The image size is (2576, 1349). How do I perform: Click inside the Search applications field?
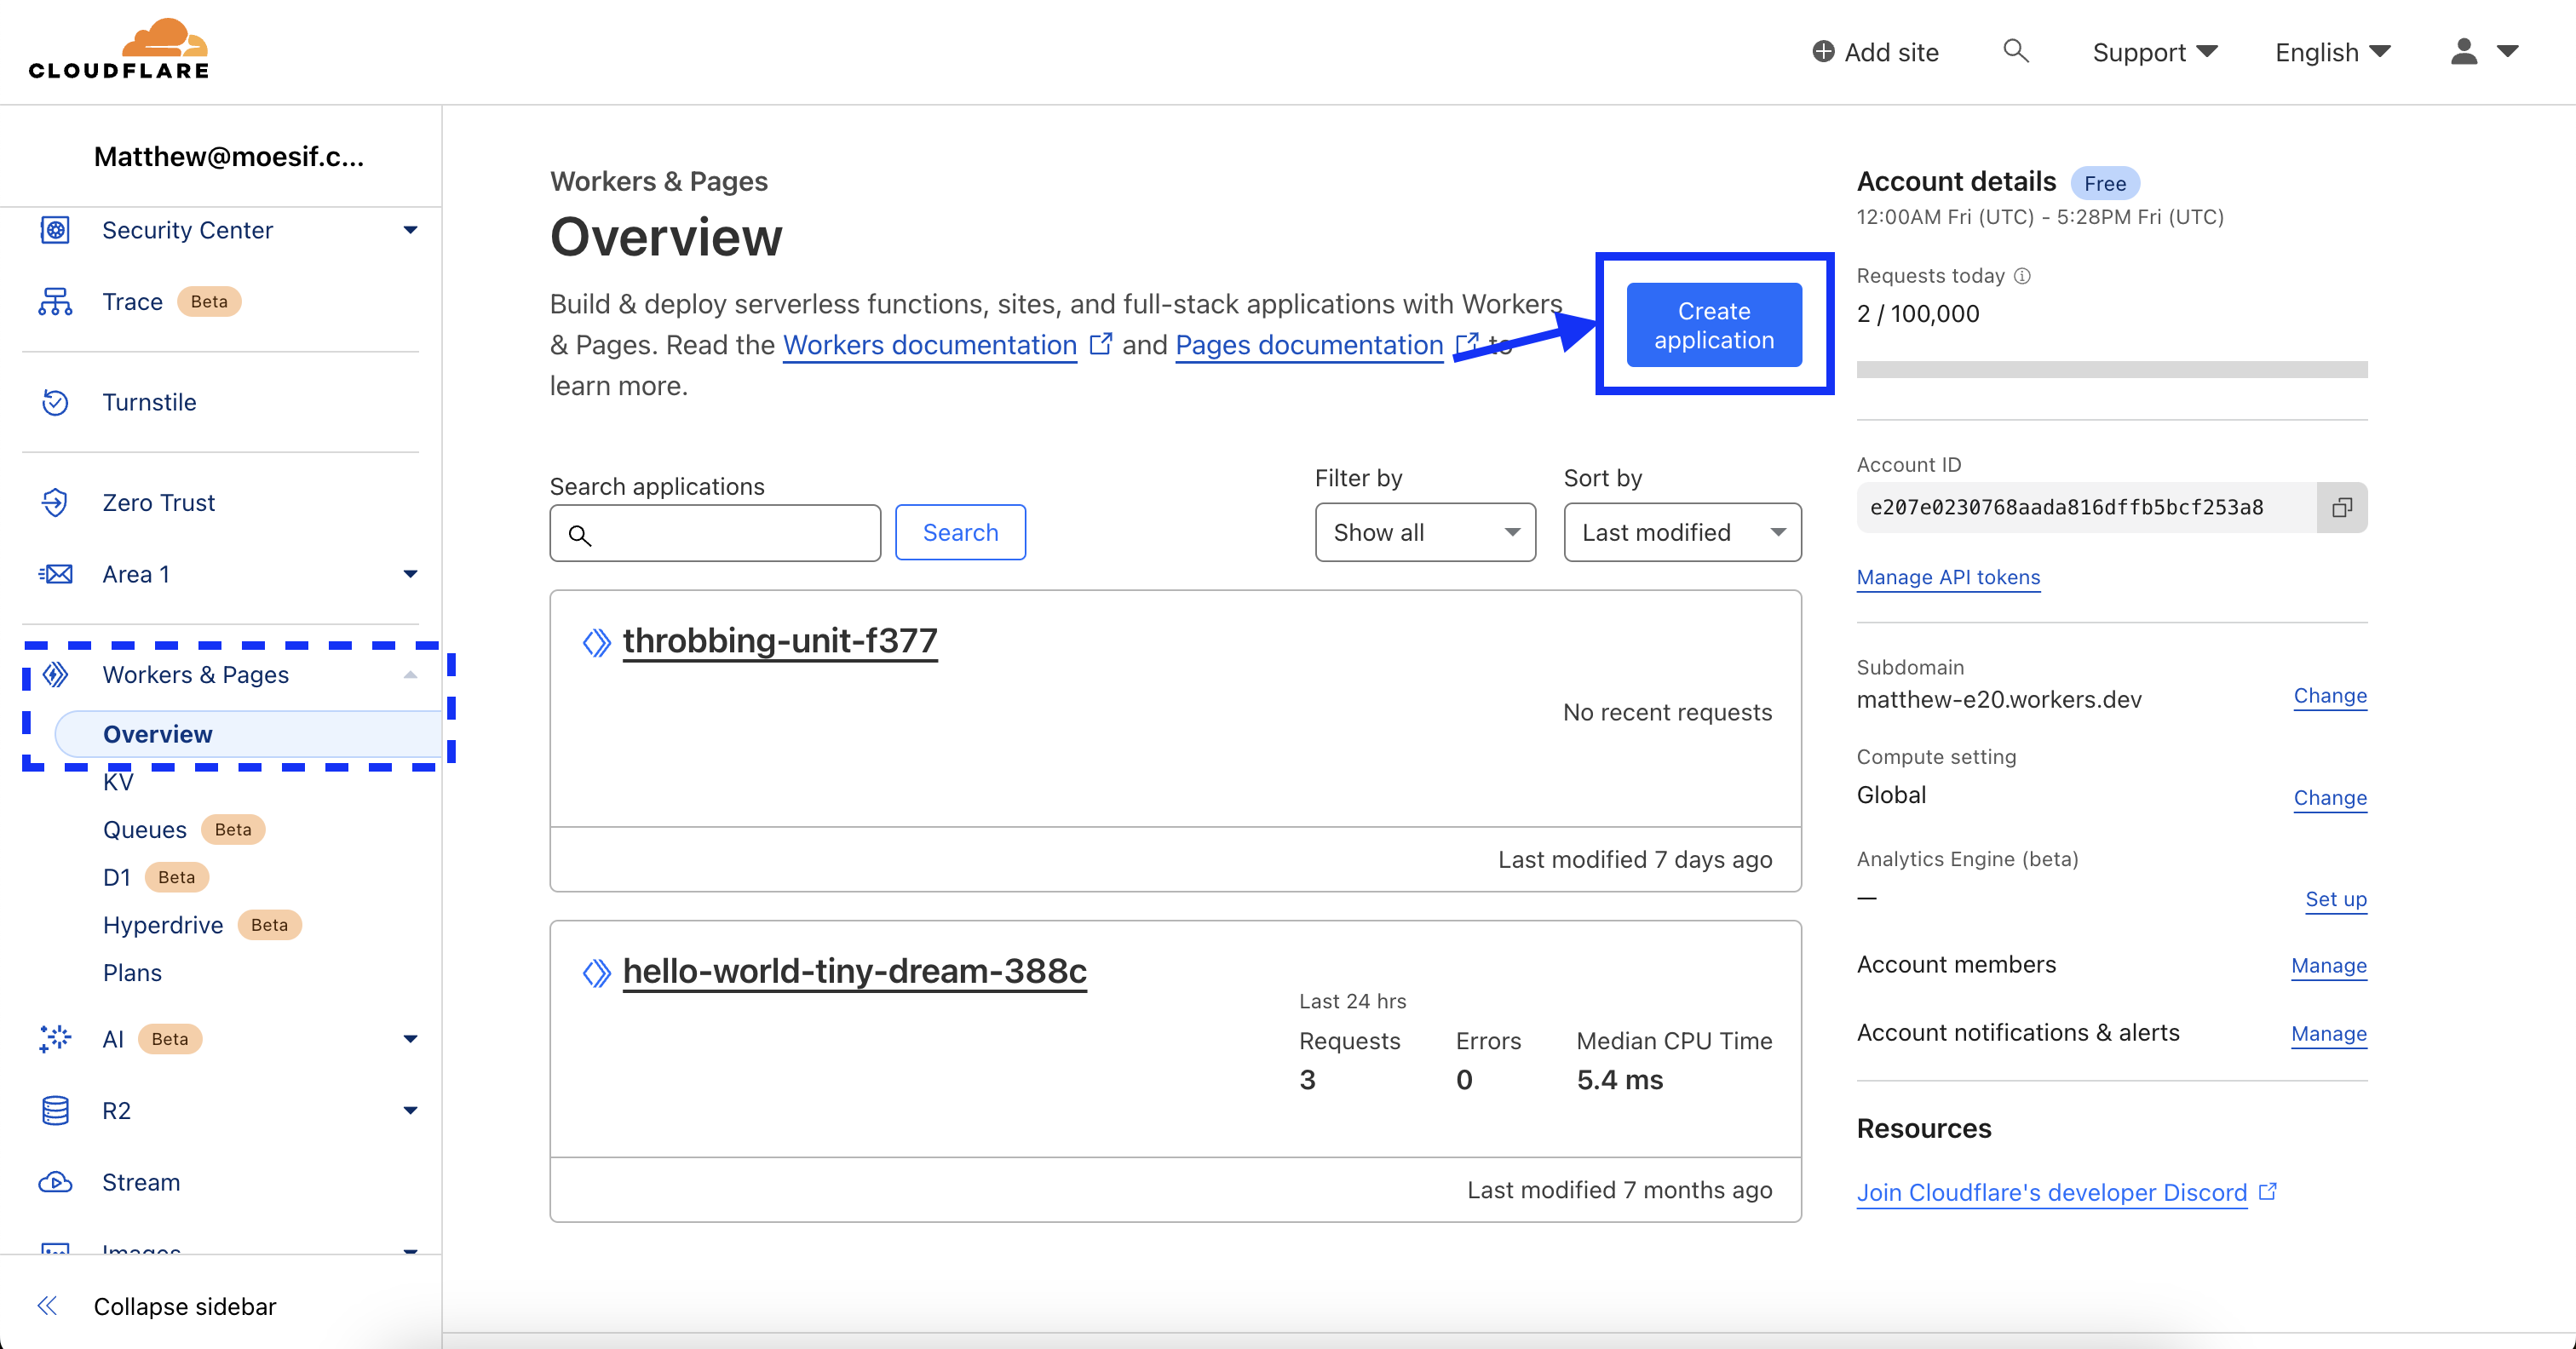[x=715, y=532]
